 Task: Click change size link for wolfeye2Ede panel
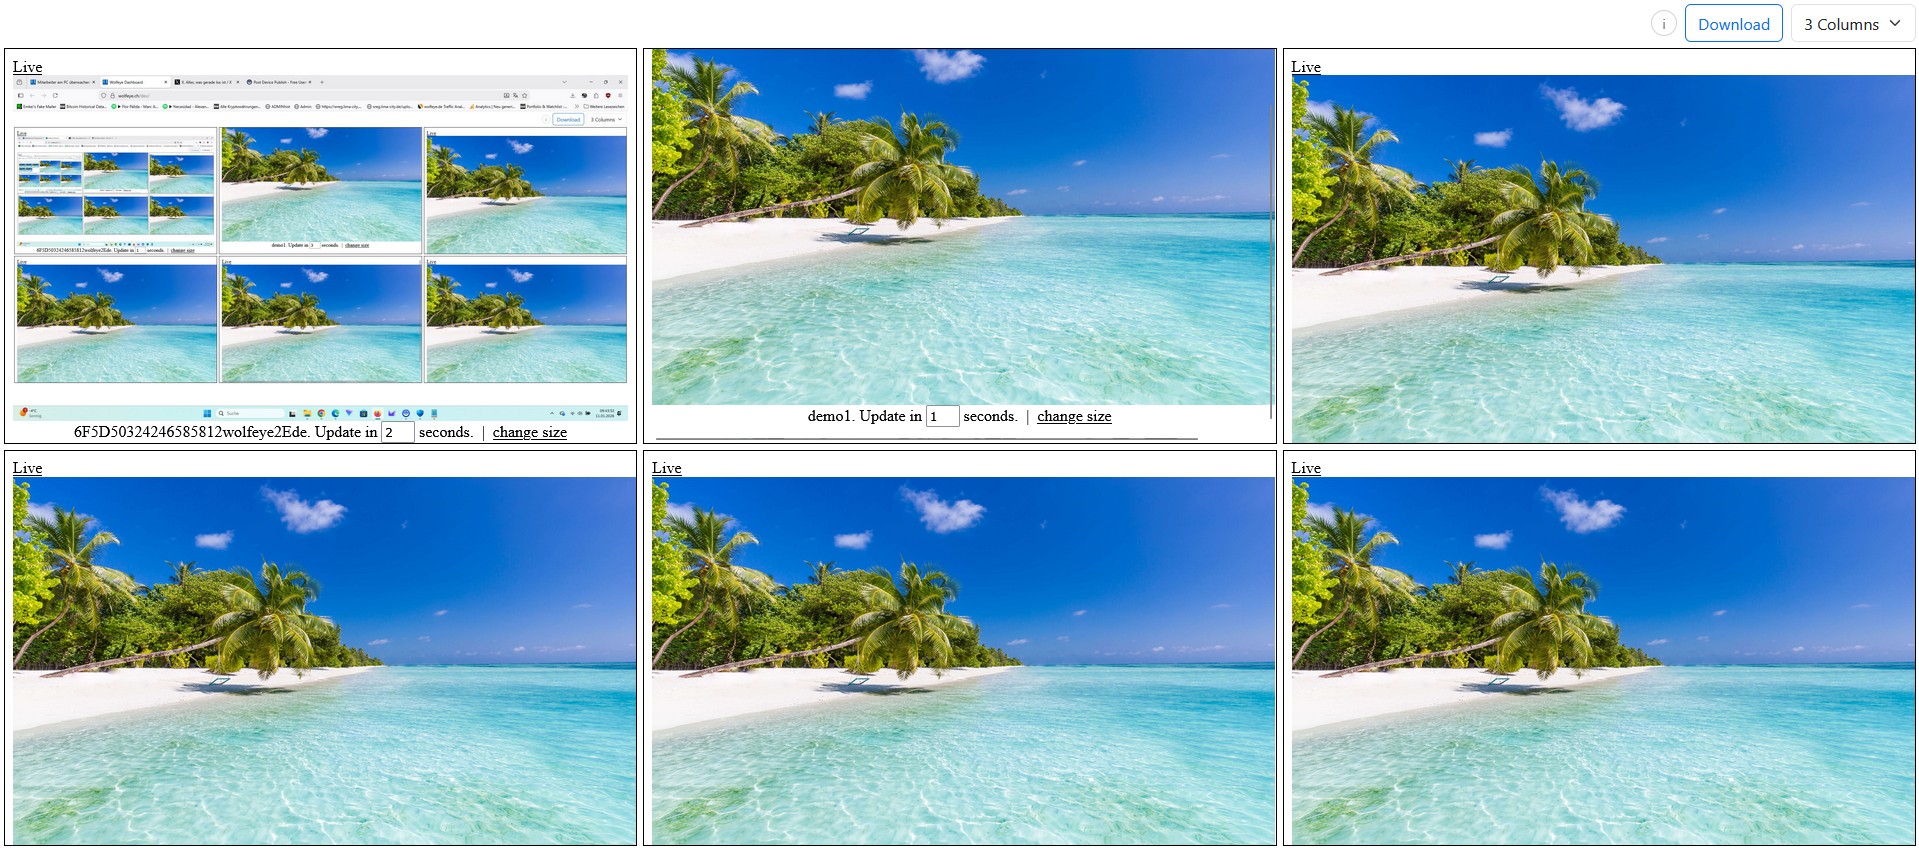point(529,432)
